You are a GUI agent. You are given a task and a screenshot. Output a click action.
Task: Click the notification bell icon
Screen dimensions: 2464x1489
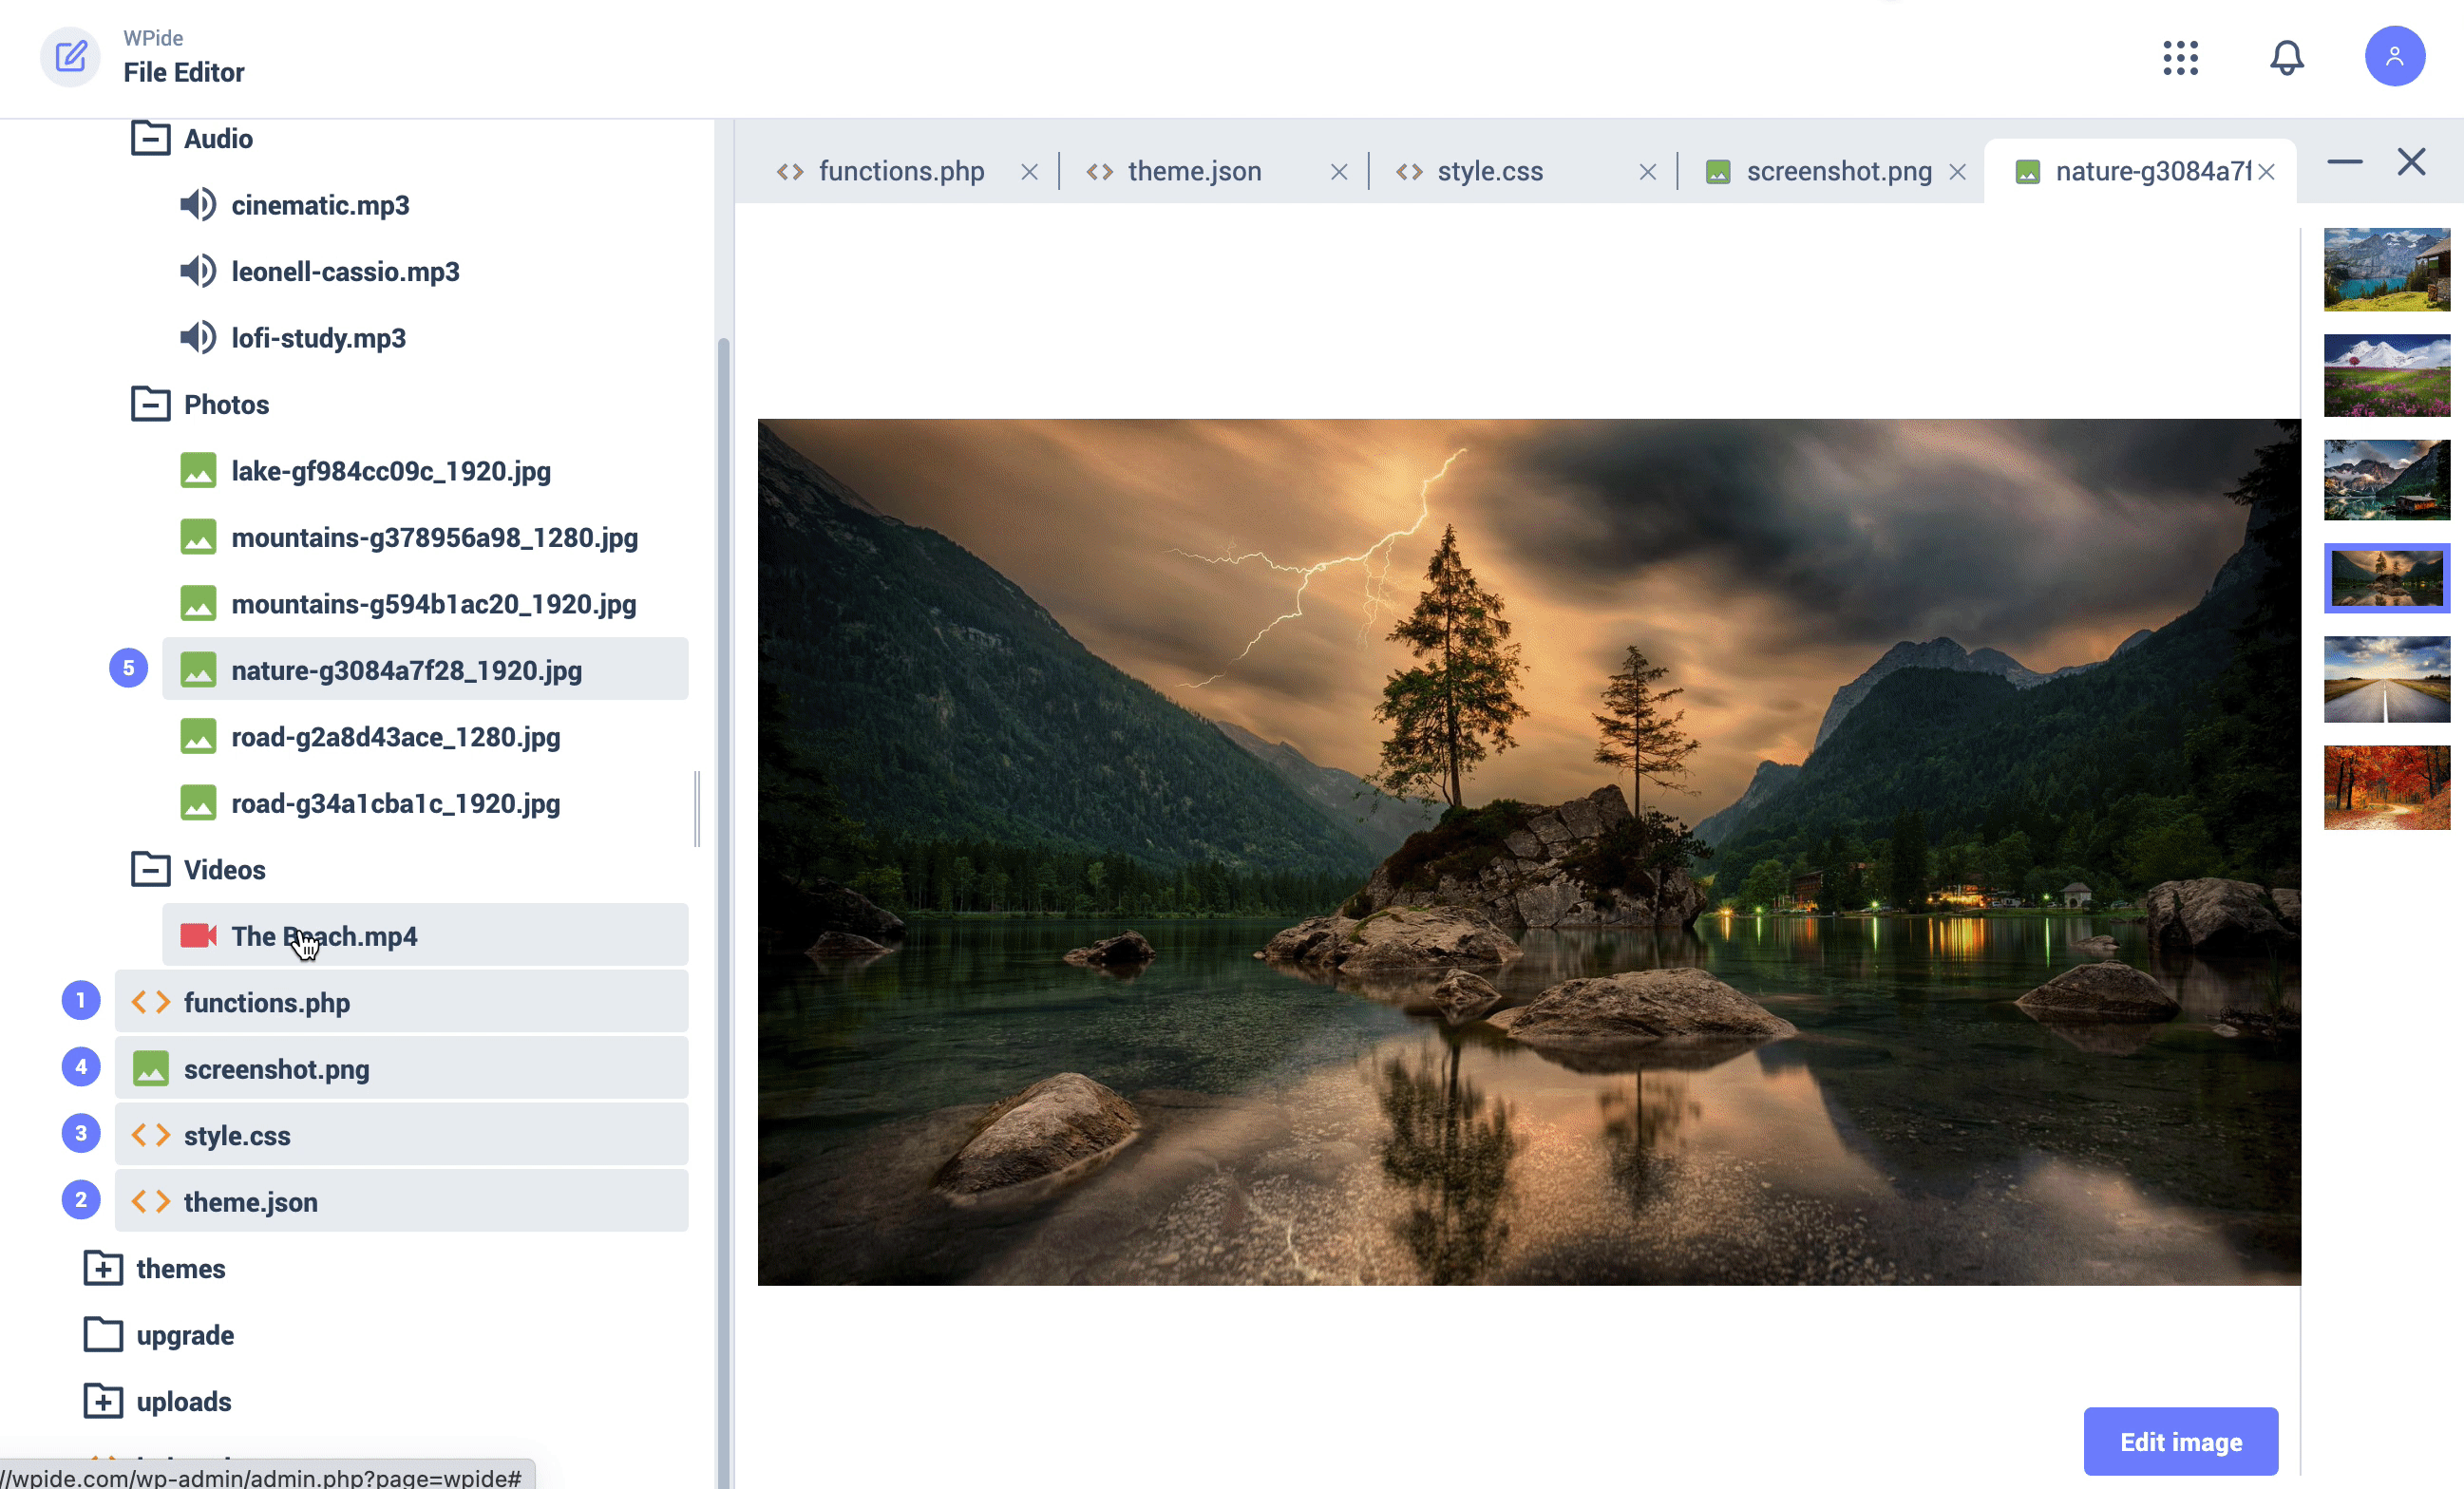click(2288, 56)
